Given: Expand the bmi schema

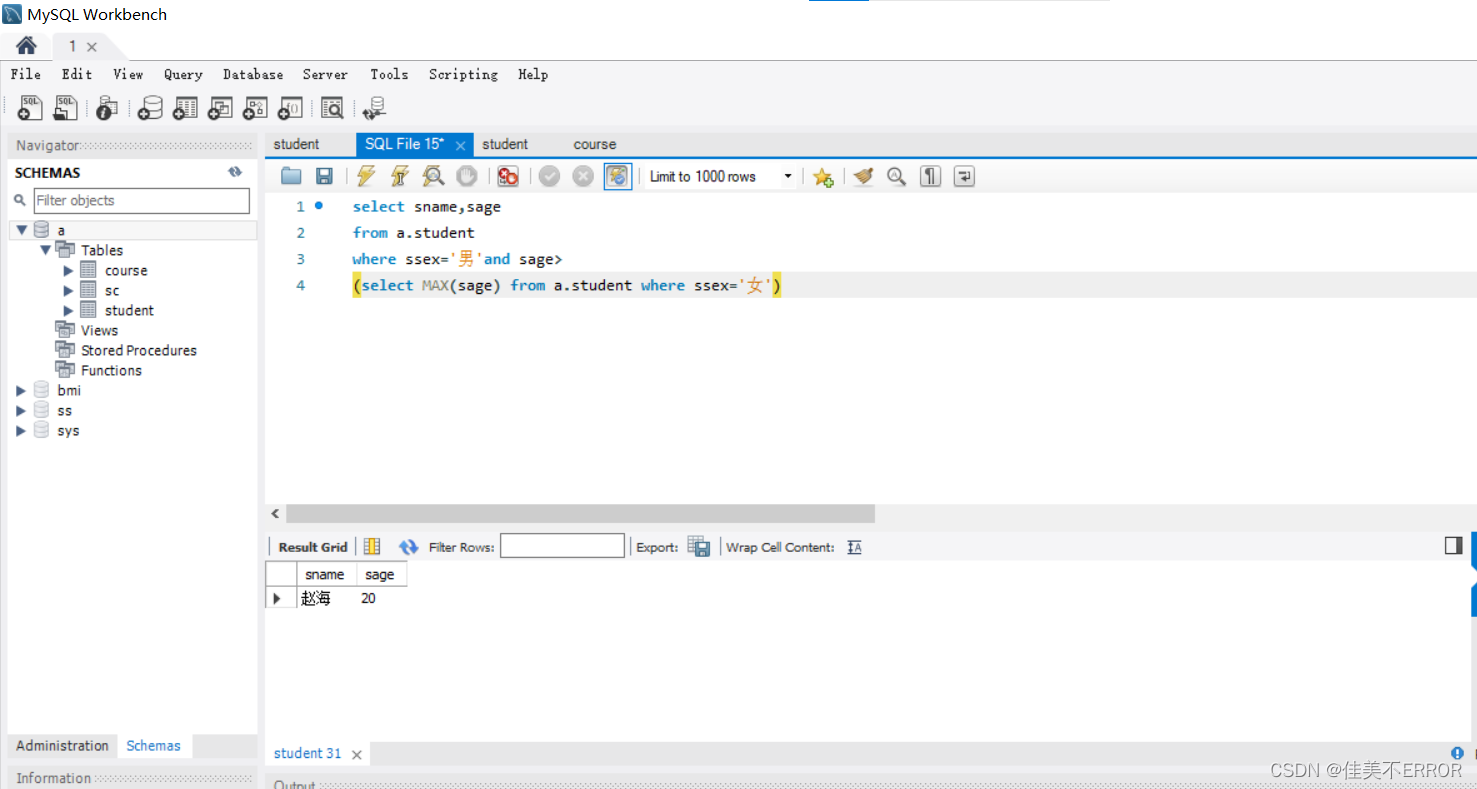Looking at the screenshot, I should pyautogui.click(x=21, y=390).
